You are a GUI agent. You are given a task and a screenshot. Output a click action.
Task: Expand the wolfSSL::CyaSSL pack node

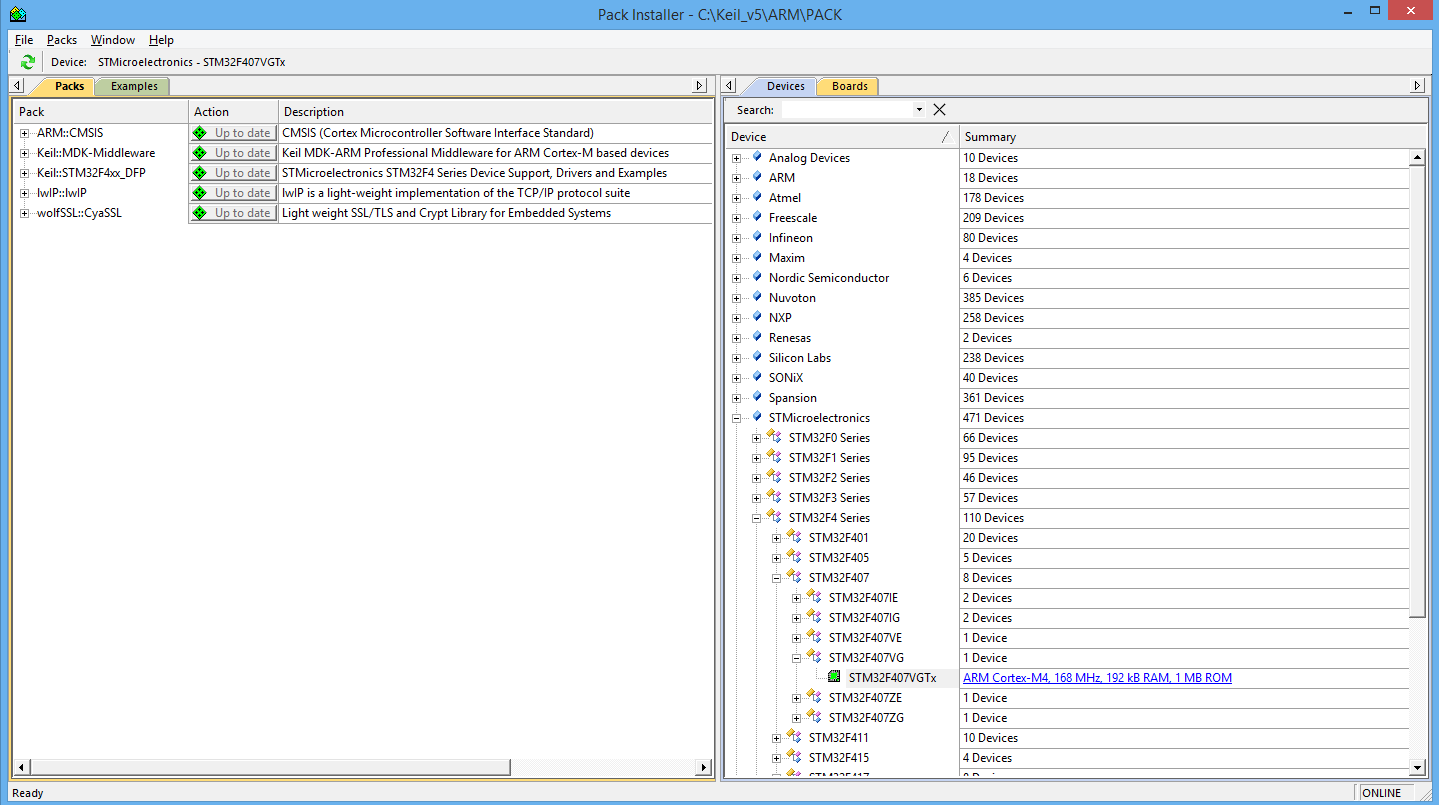[x=24, y=213]
